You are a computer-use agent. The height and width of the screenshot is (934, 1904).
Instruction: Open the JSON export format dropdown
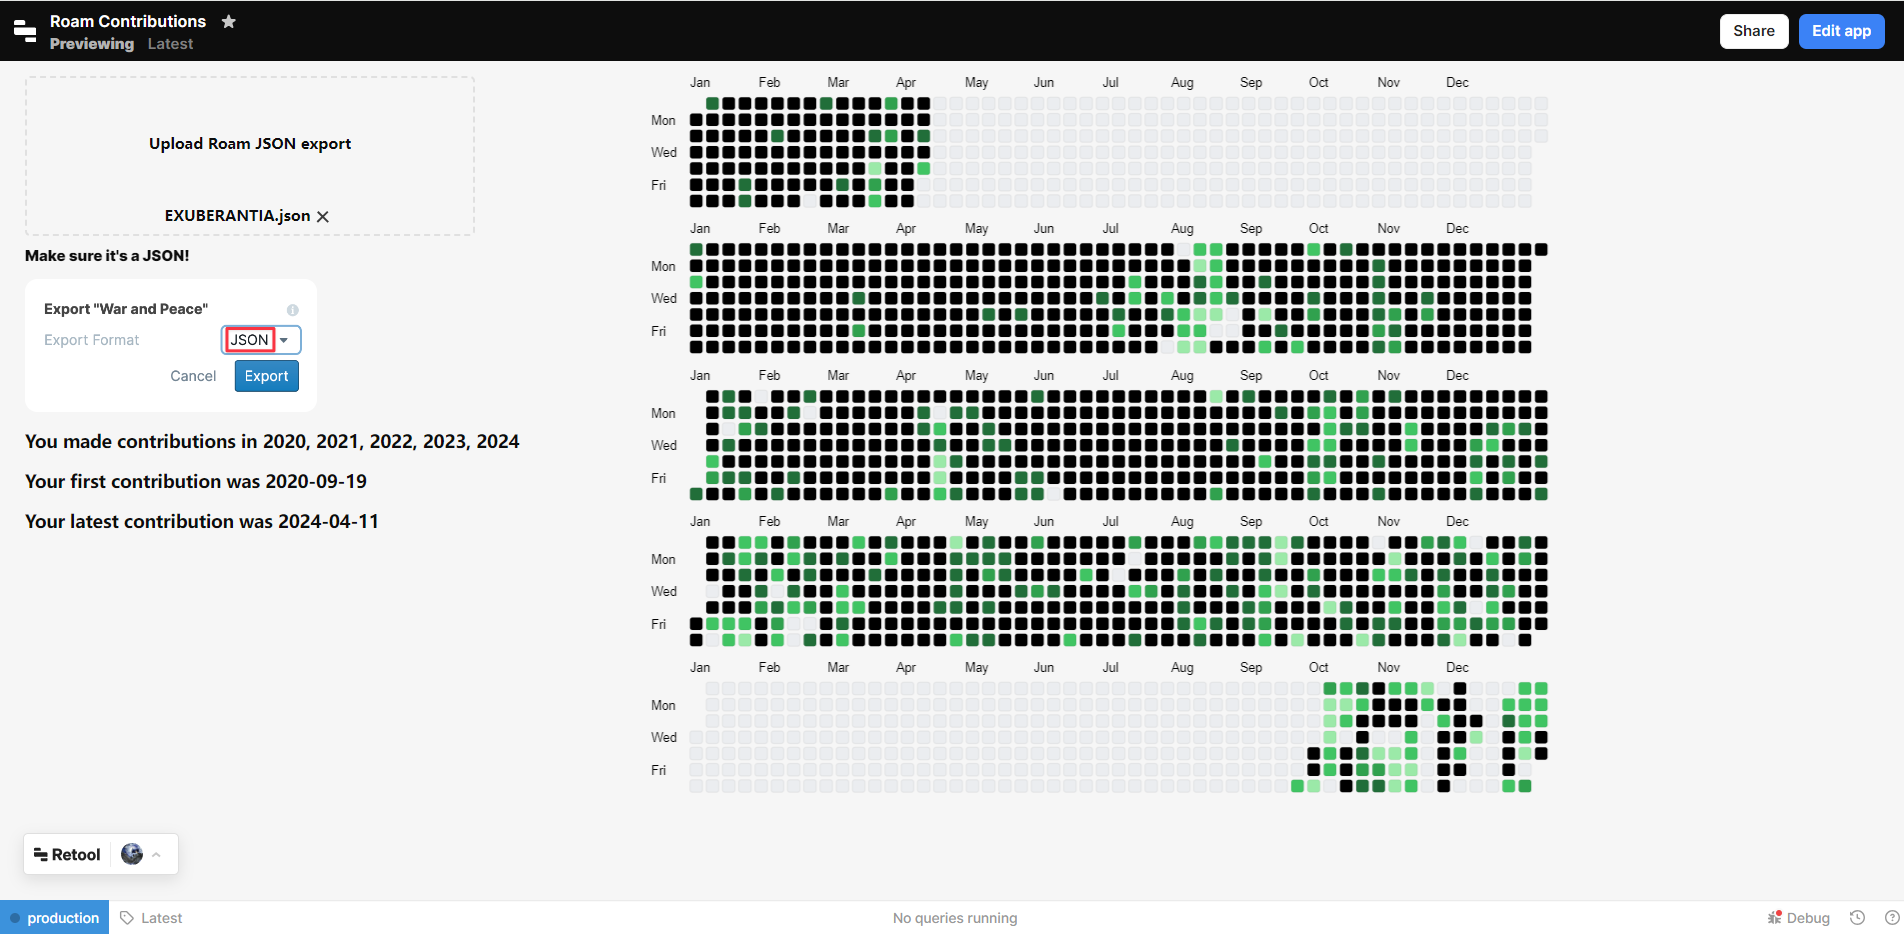coord(261,340)
